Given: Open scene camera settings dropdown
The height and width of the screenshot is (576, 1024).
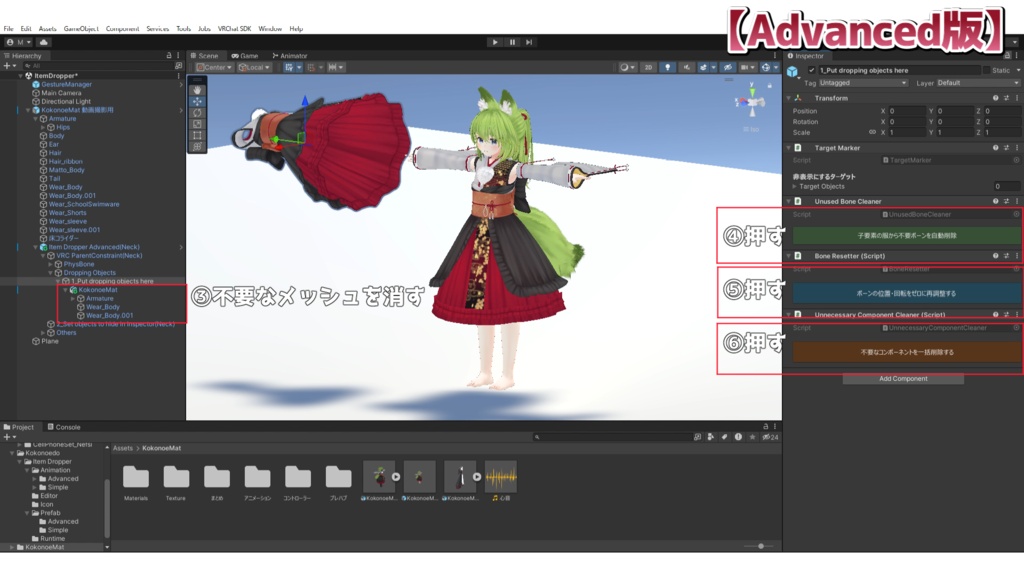Looking at the screenshot, I should [x=746, y=67].
